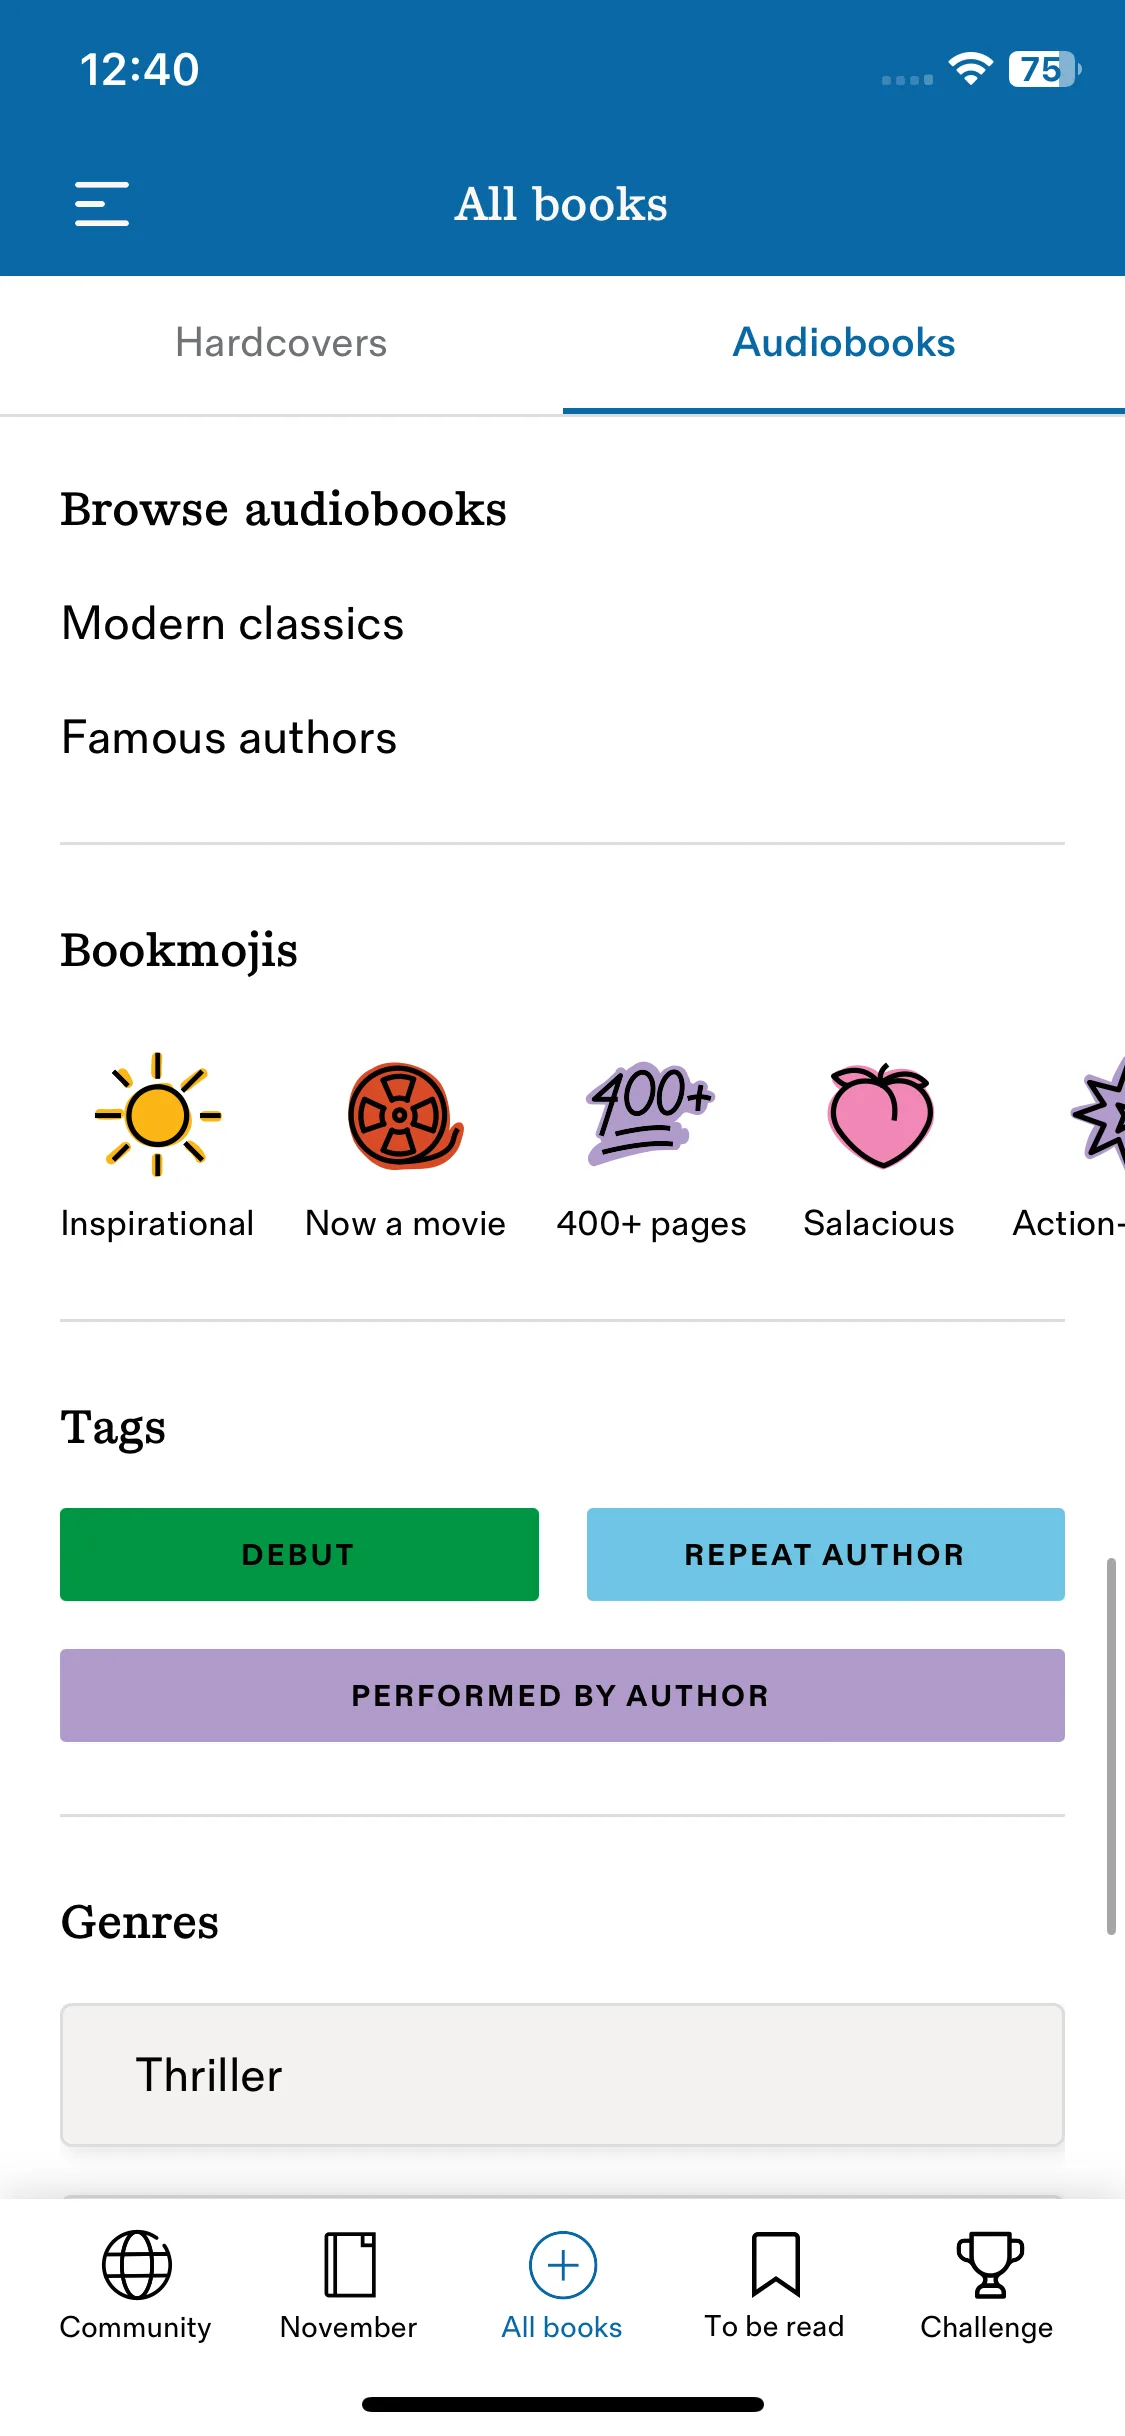This screenshot has width=1125, height=2436.
Task: Choose the Thriller genre row
Action: coord(562,2075)
